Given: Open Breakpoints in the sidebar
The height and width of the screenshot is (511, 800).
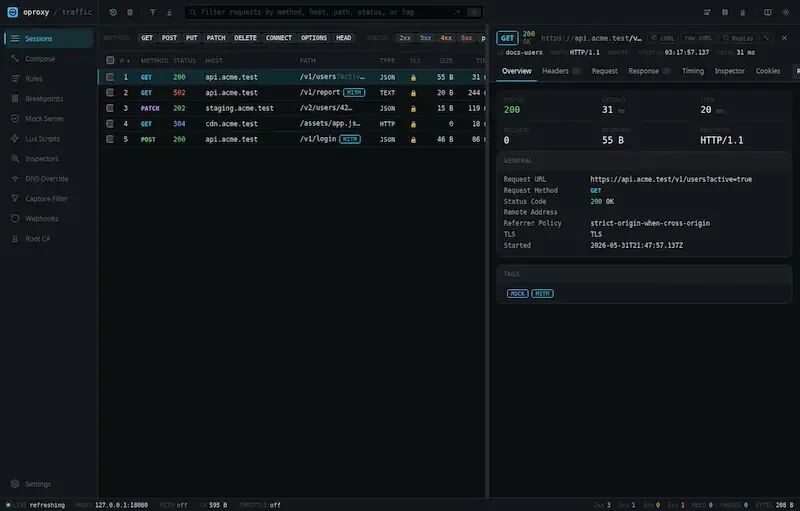Looking at the screenshot, I should coord(48,98).
